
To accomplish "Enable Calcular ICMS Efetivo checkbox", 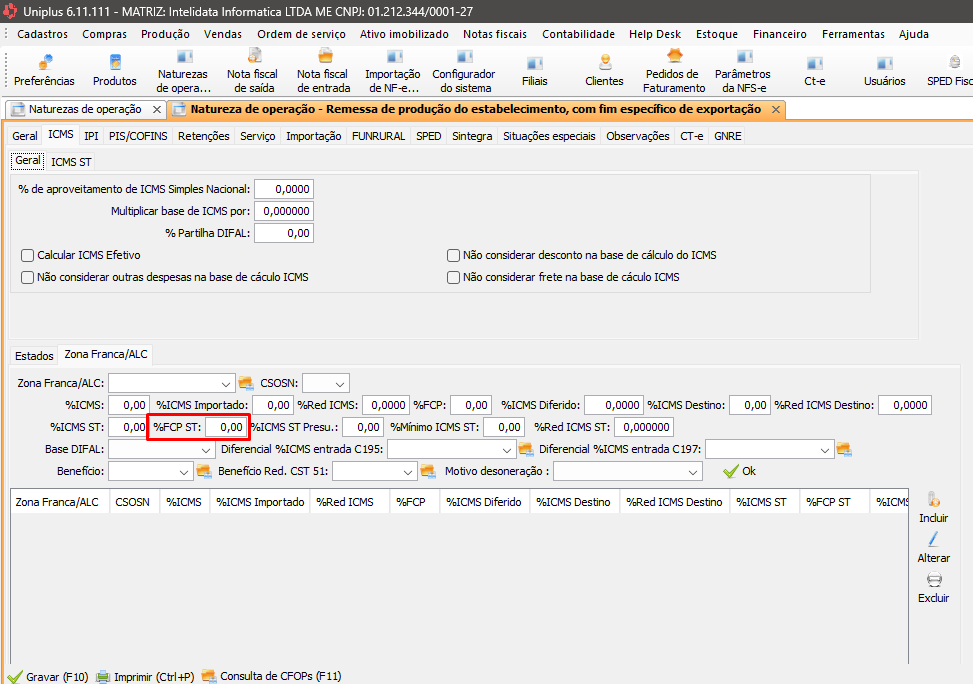I will pos(28,255).
